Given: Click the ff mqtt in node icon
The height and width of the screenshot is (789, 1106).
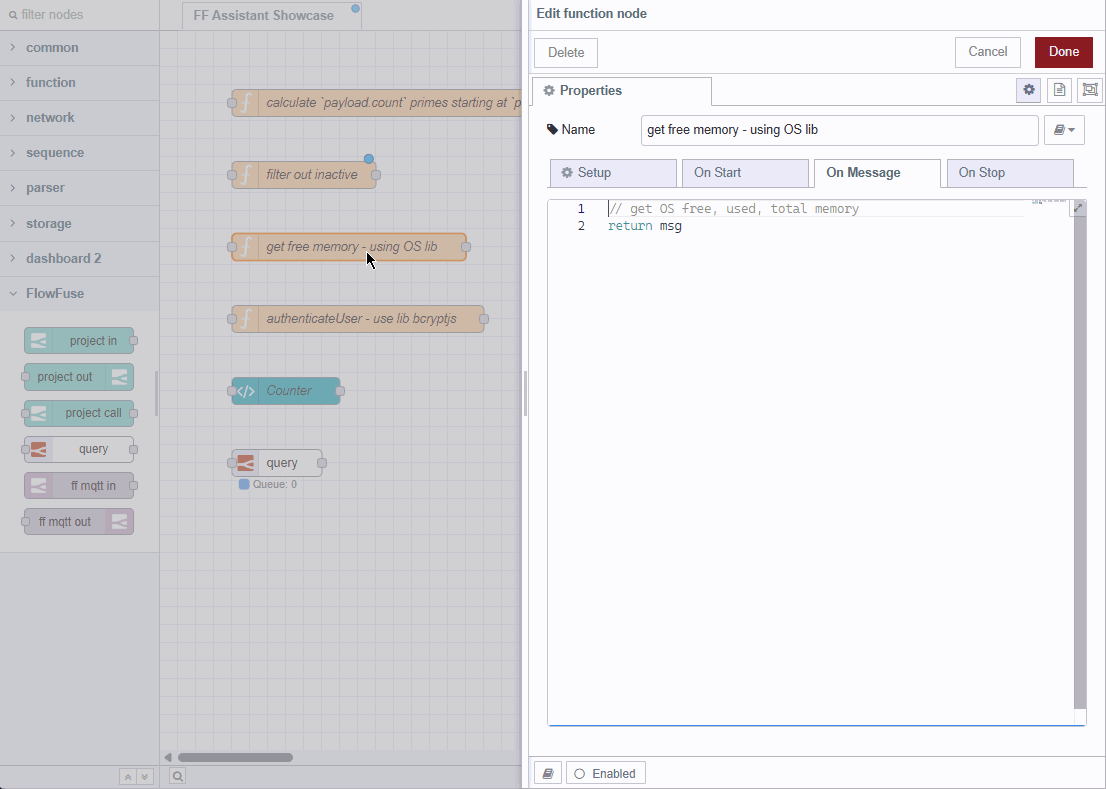Looking at the screenshot, I should coord(40,485).
